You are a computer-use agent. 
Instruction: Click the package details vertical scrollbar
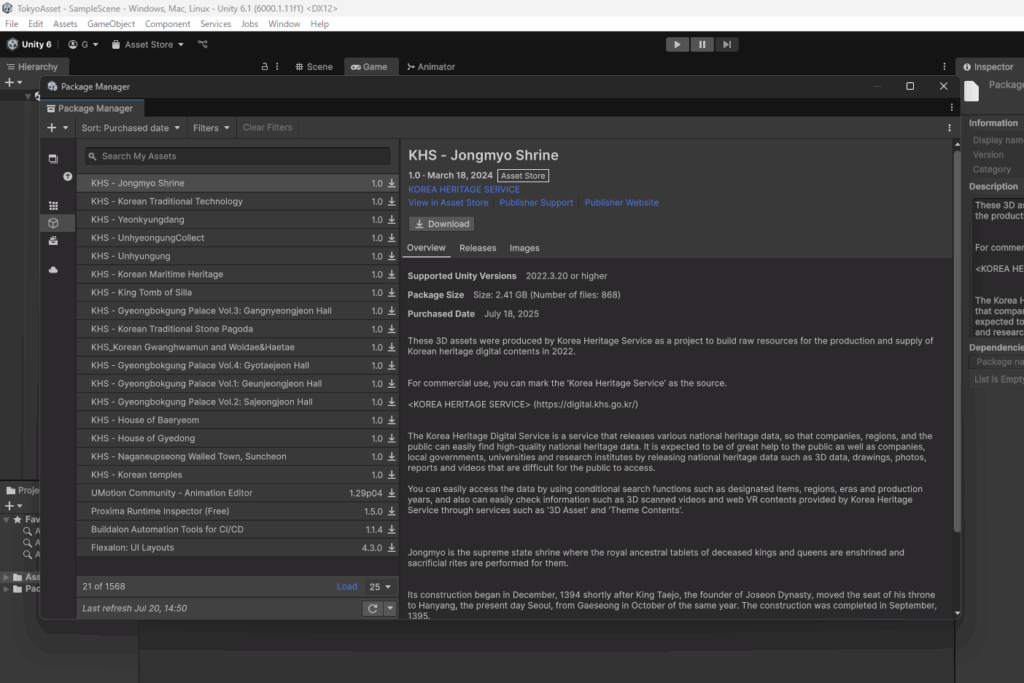957,342
